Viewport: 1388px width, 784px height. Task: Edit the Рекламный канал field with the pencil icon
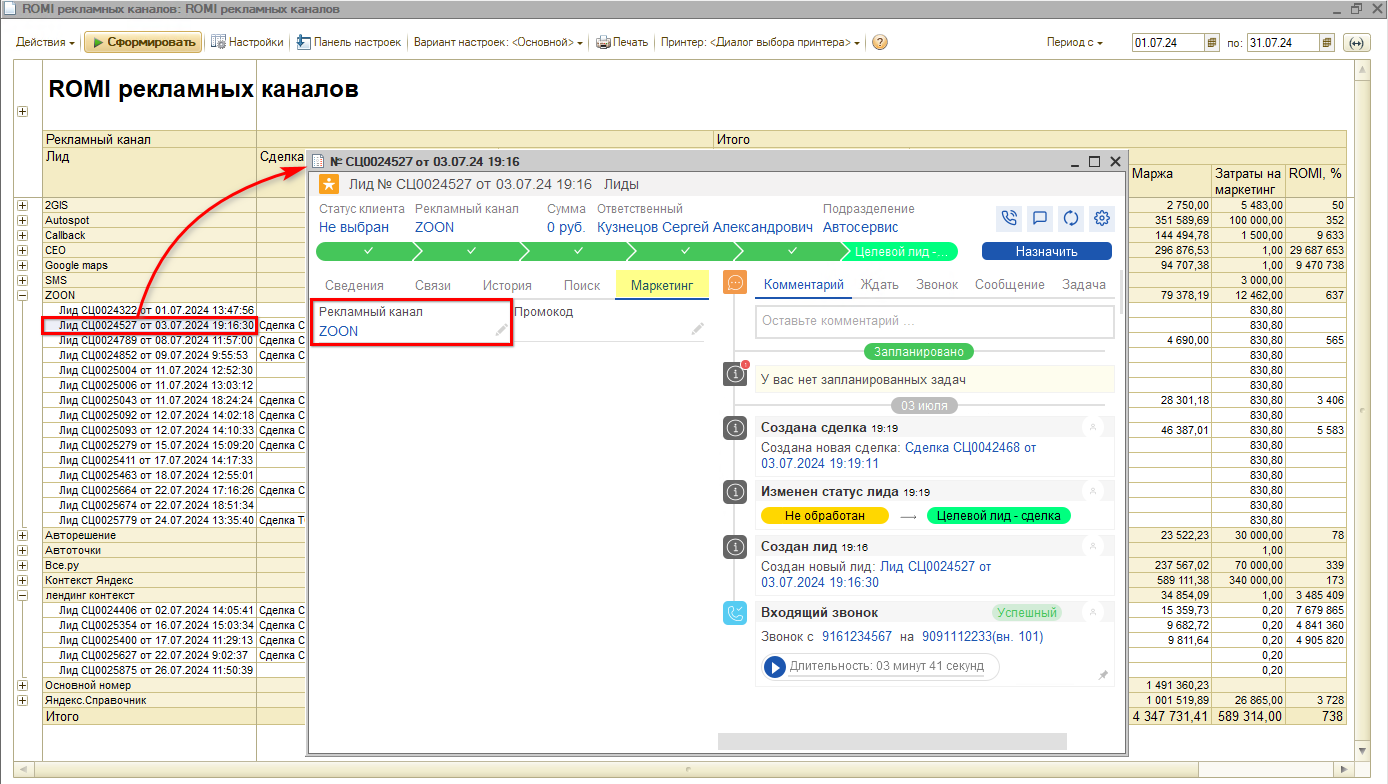[x=500, y=329]
